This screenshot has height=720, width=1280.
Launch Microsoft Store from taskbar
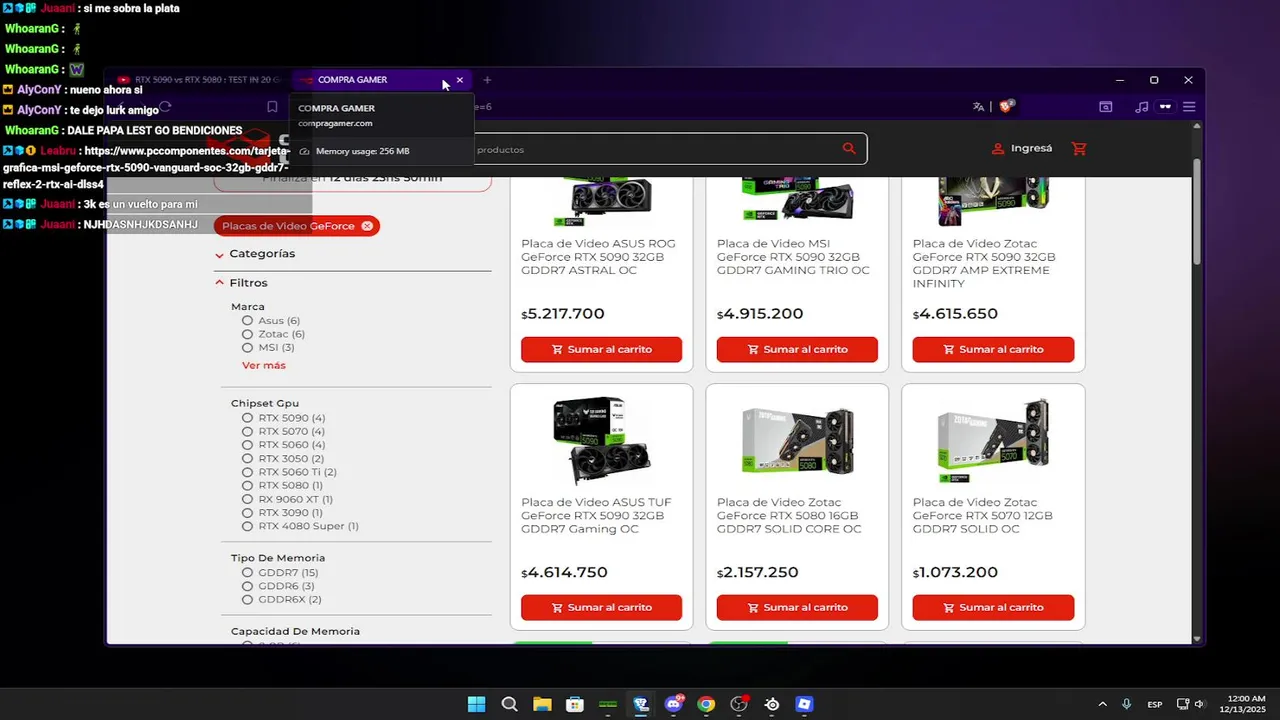coord(575,704)
